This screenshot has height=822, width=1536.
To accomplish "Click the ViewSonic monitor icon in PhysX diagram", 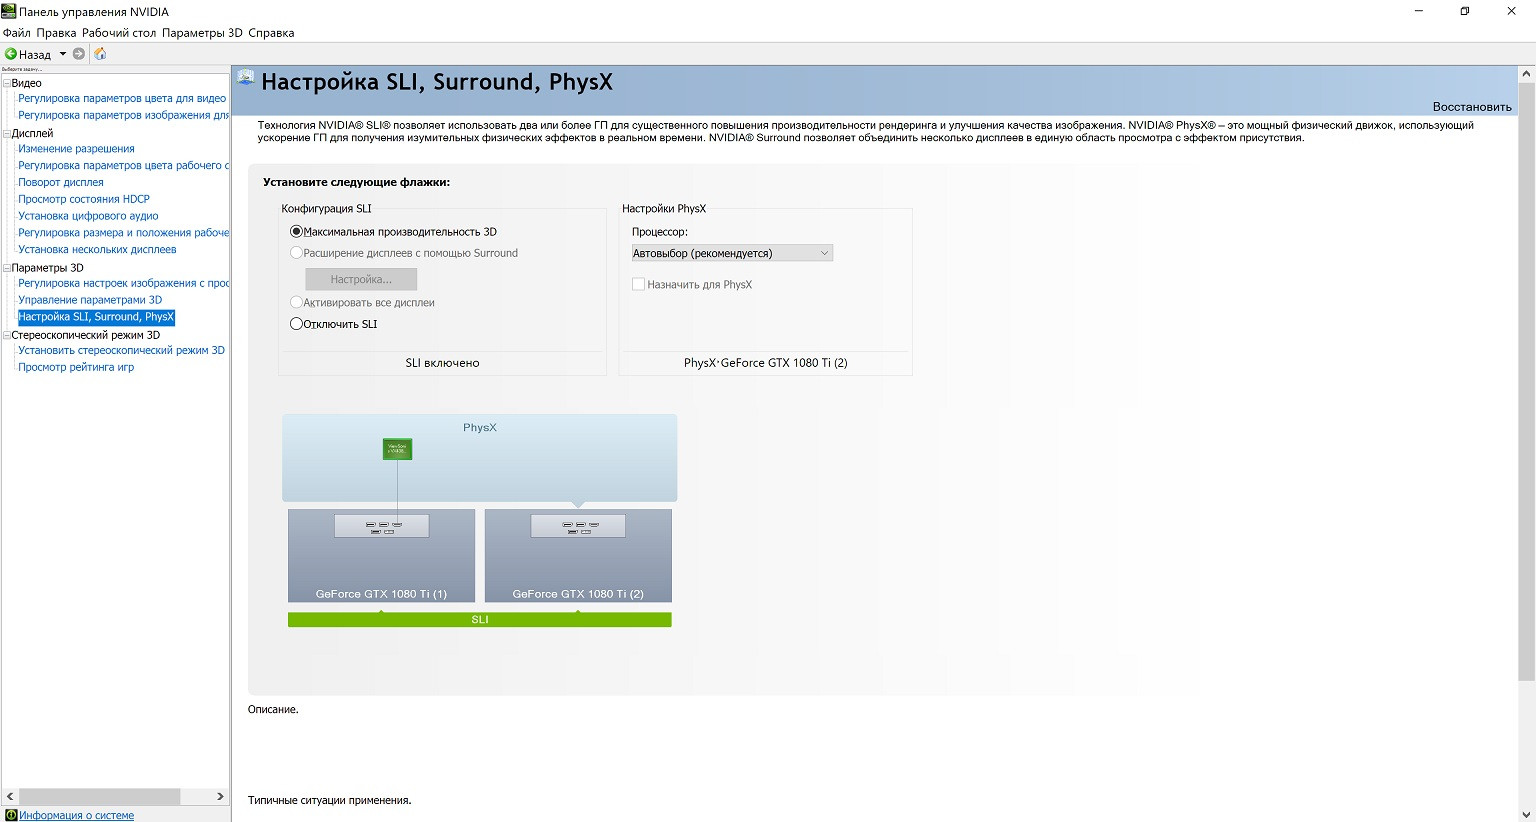I will [397, 449].
